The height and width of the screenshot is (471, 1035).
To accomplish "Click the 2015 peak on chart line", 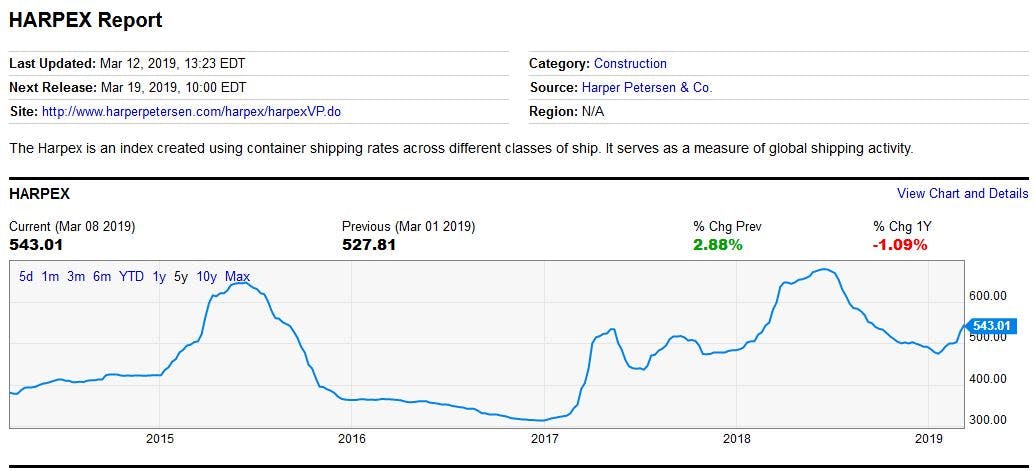I will 238,284.
